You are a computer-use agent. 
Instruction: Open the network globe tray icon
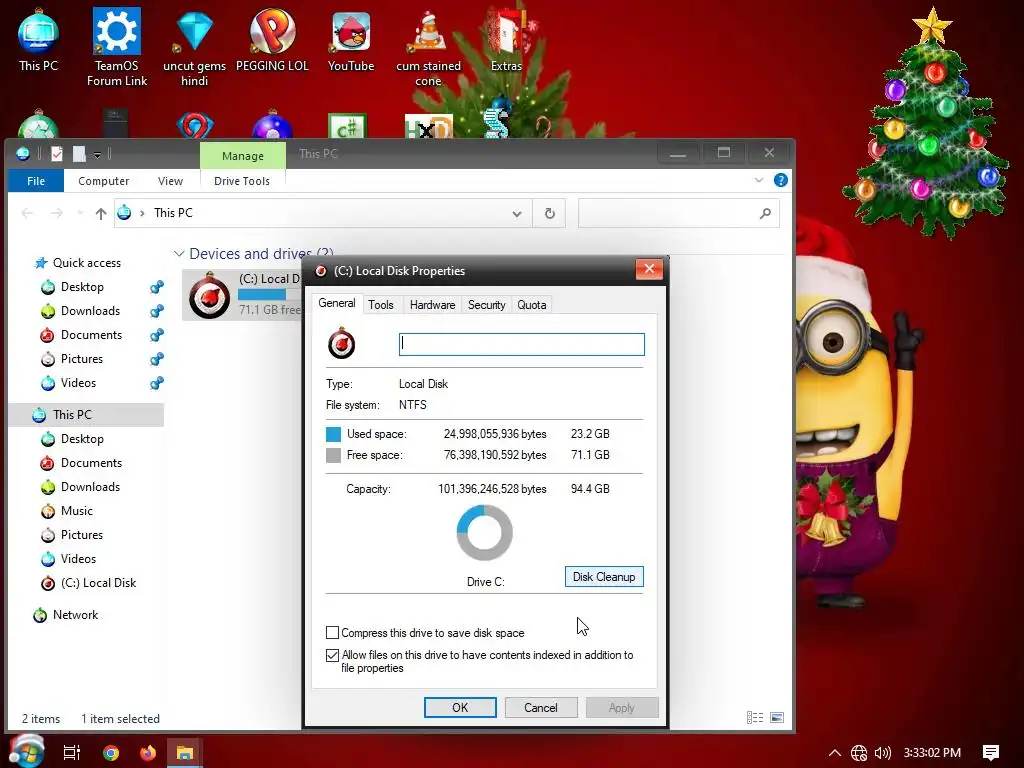pos(859,753)
